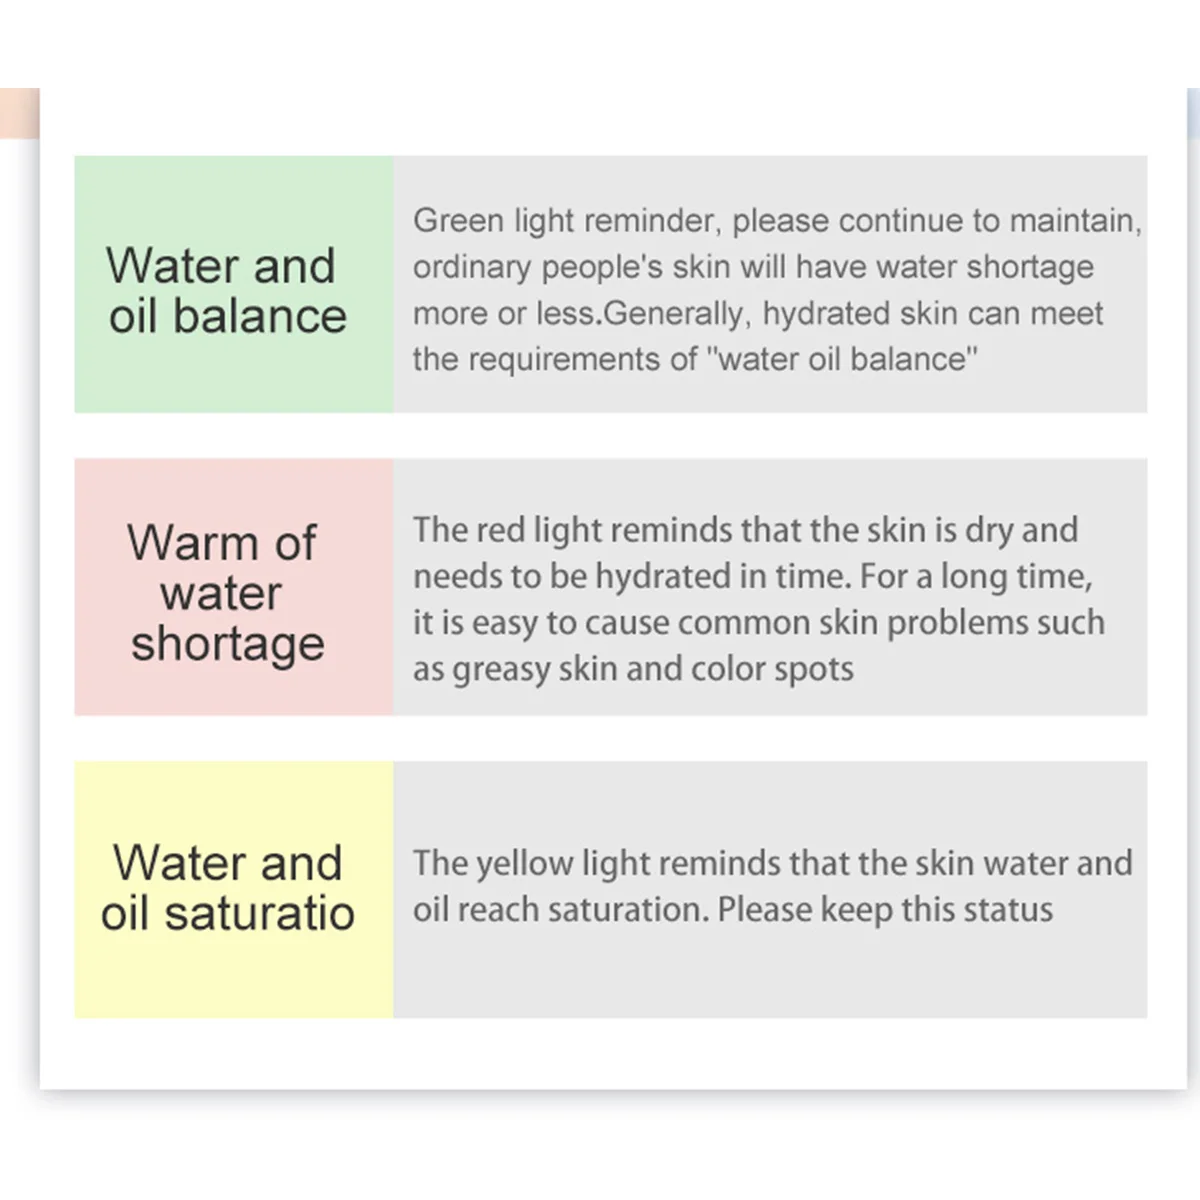Viewport: 1200px width, 1200px height.
Task: Click the light blue strip at top-right edge
Action: [1192, 112]
